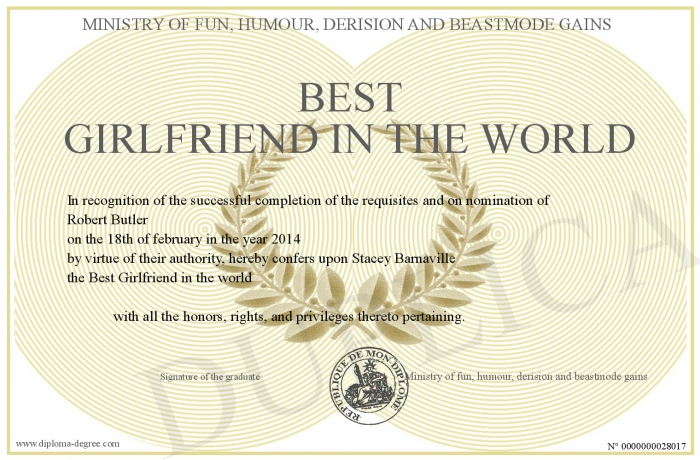The image size is (700, 460).
Task: Click the GIRLFRIEND IN THE WORLD title line
Action: (x=349, y=139)
